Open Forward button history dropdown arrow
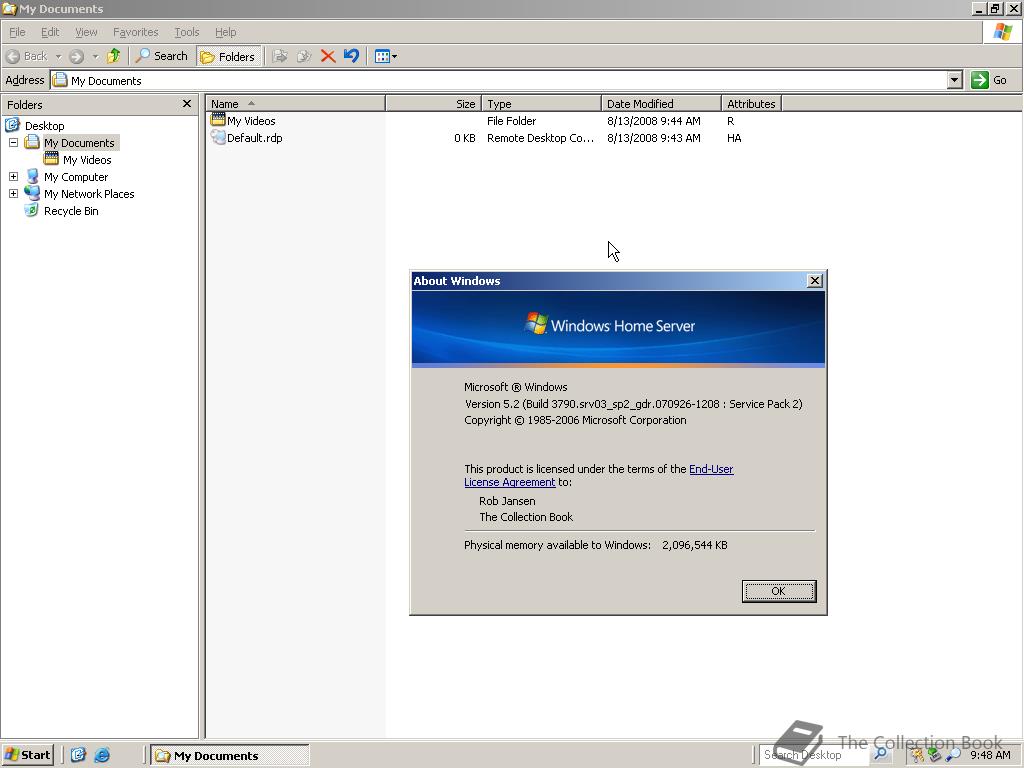This screenshot has height=768, width=1024. [x=95, y=57]
